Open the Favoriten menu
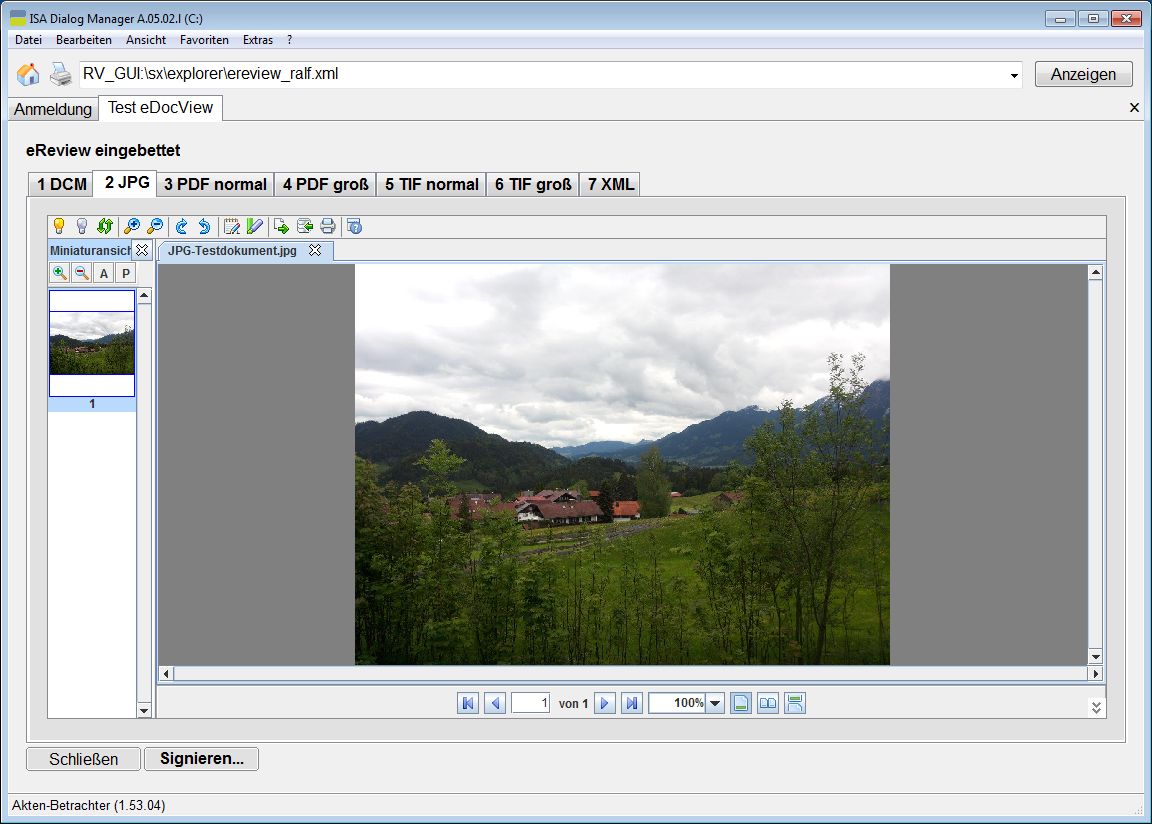Viewport: 1152px width, 824px height. click(204, 40)
